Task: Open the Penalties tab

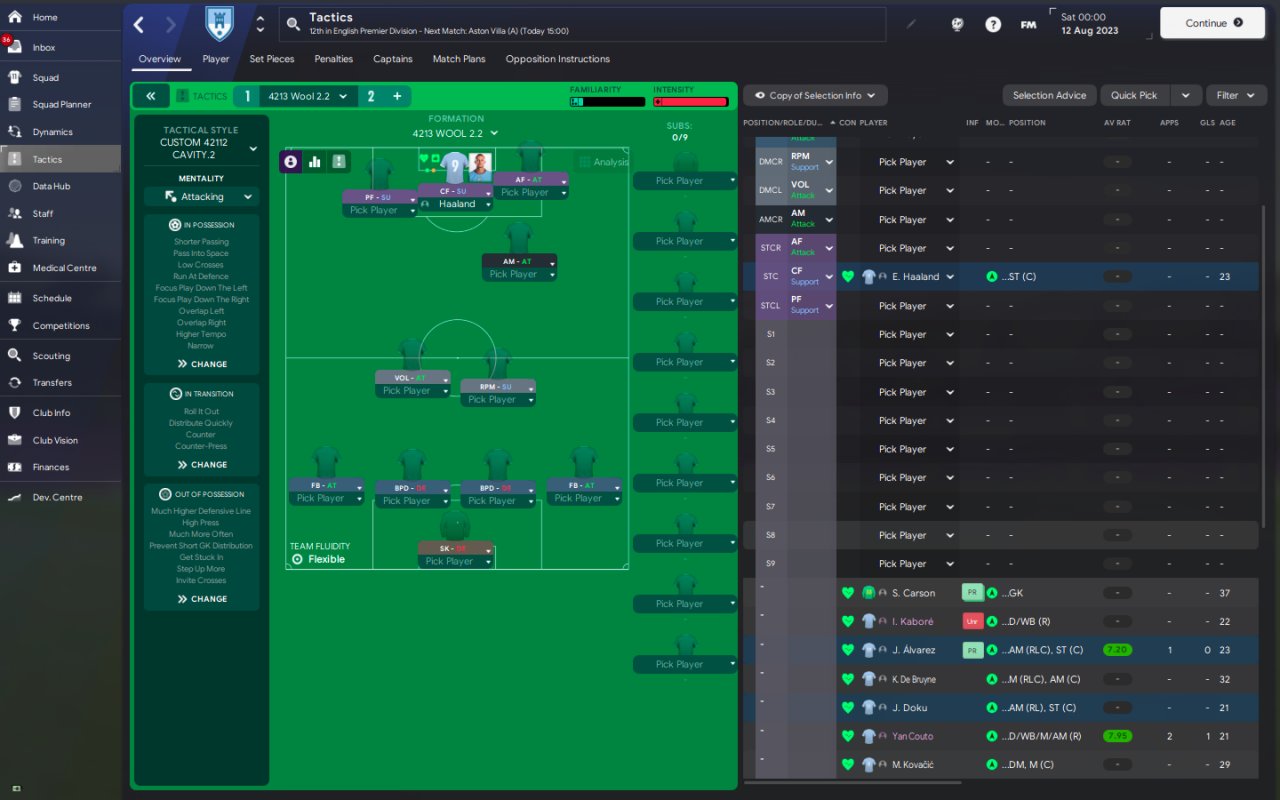Action: point(334,59)
